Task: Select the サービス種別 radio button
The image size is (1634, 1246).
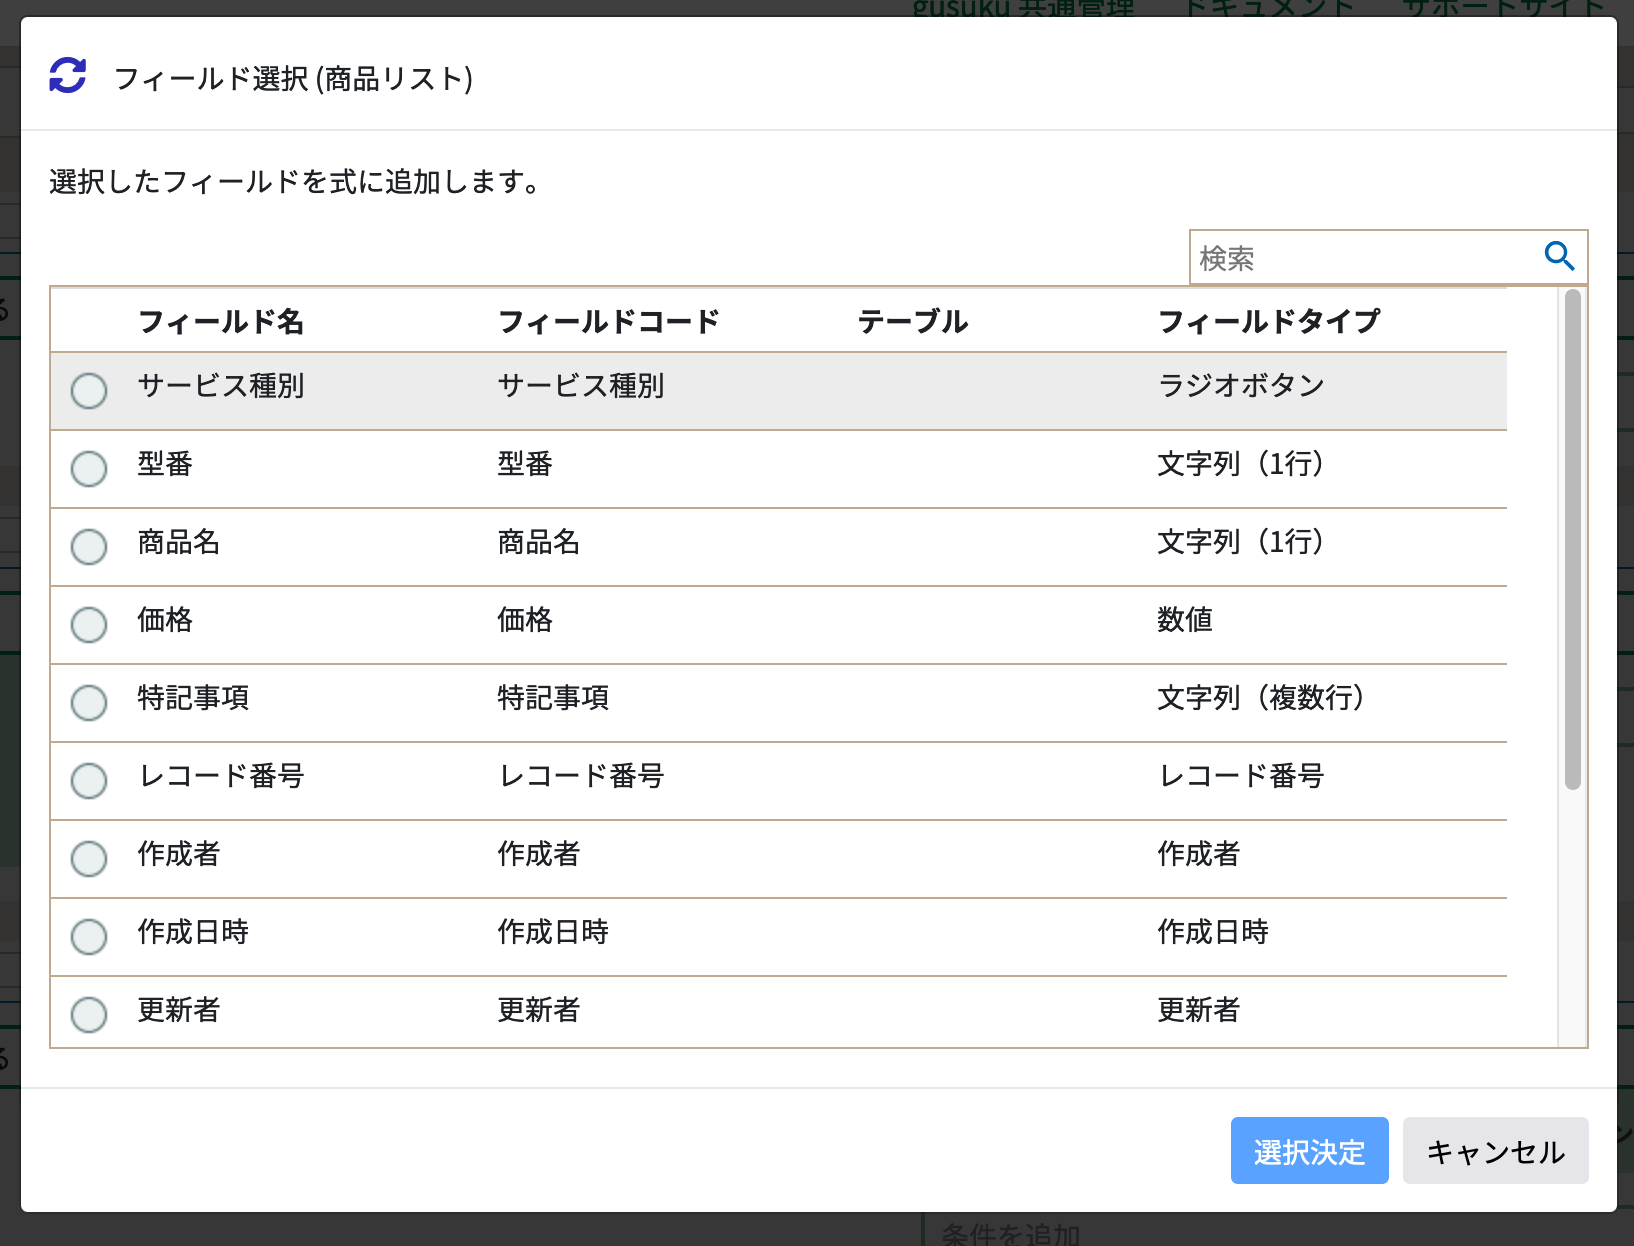Action: pyautogui.click(x=89, y=391)
